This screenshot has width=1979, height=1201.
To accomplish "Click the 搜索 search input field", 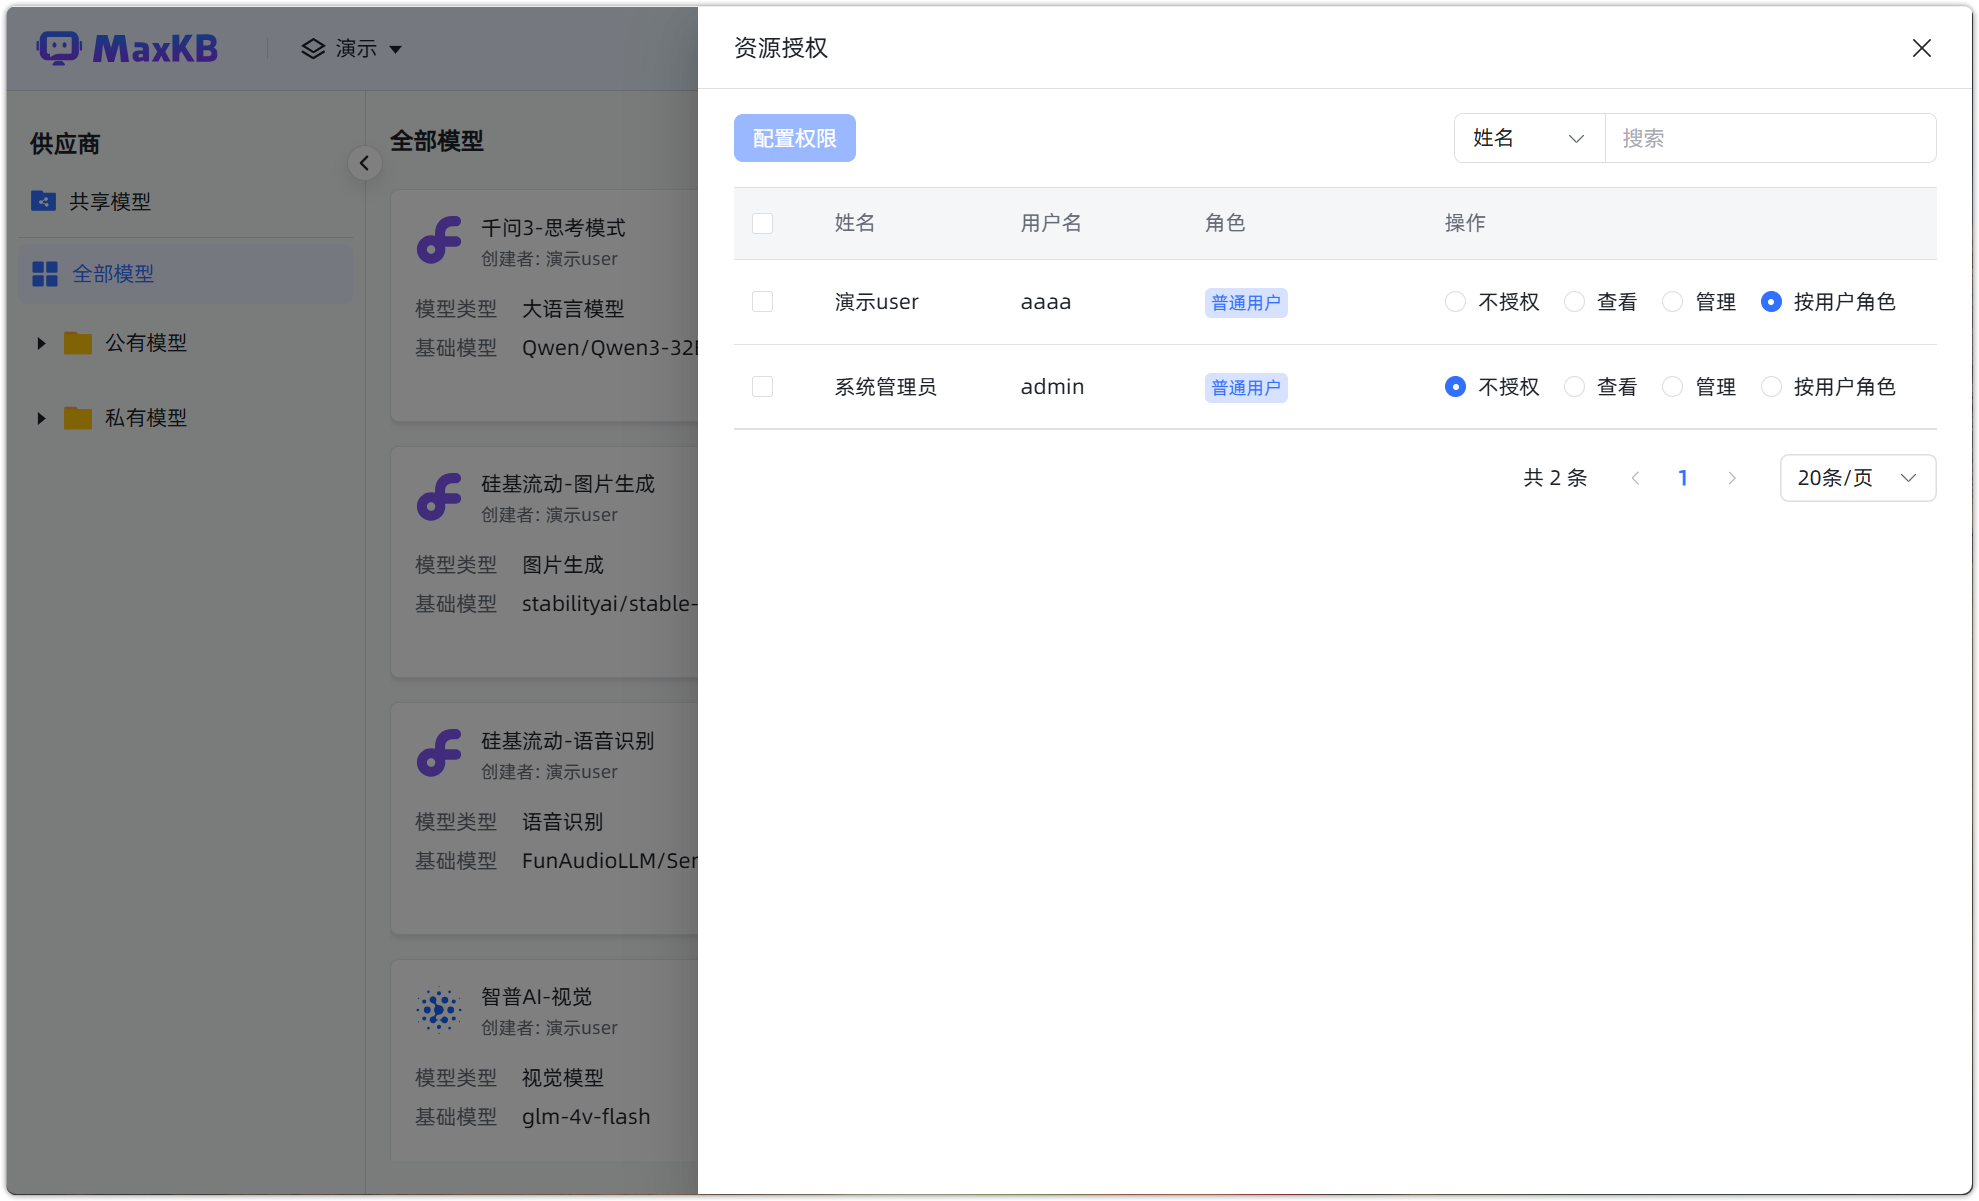I will coord(1770,138).
